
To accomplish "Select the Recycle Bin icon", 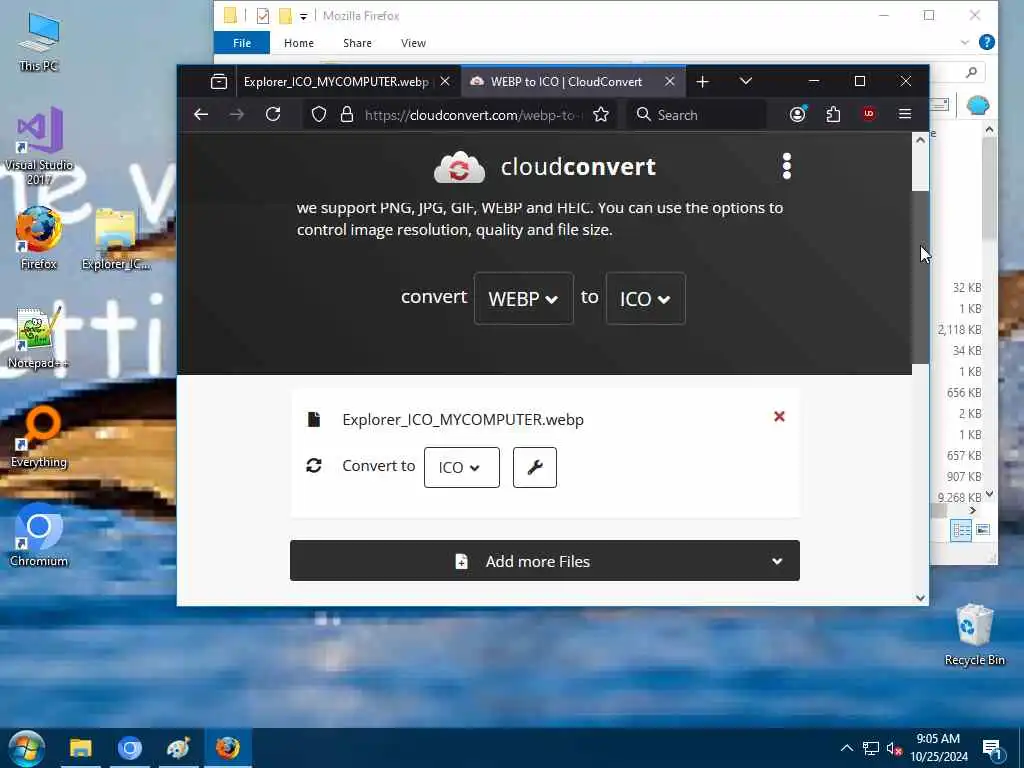I will click(974, 634).
